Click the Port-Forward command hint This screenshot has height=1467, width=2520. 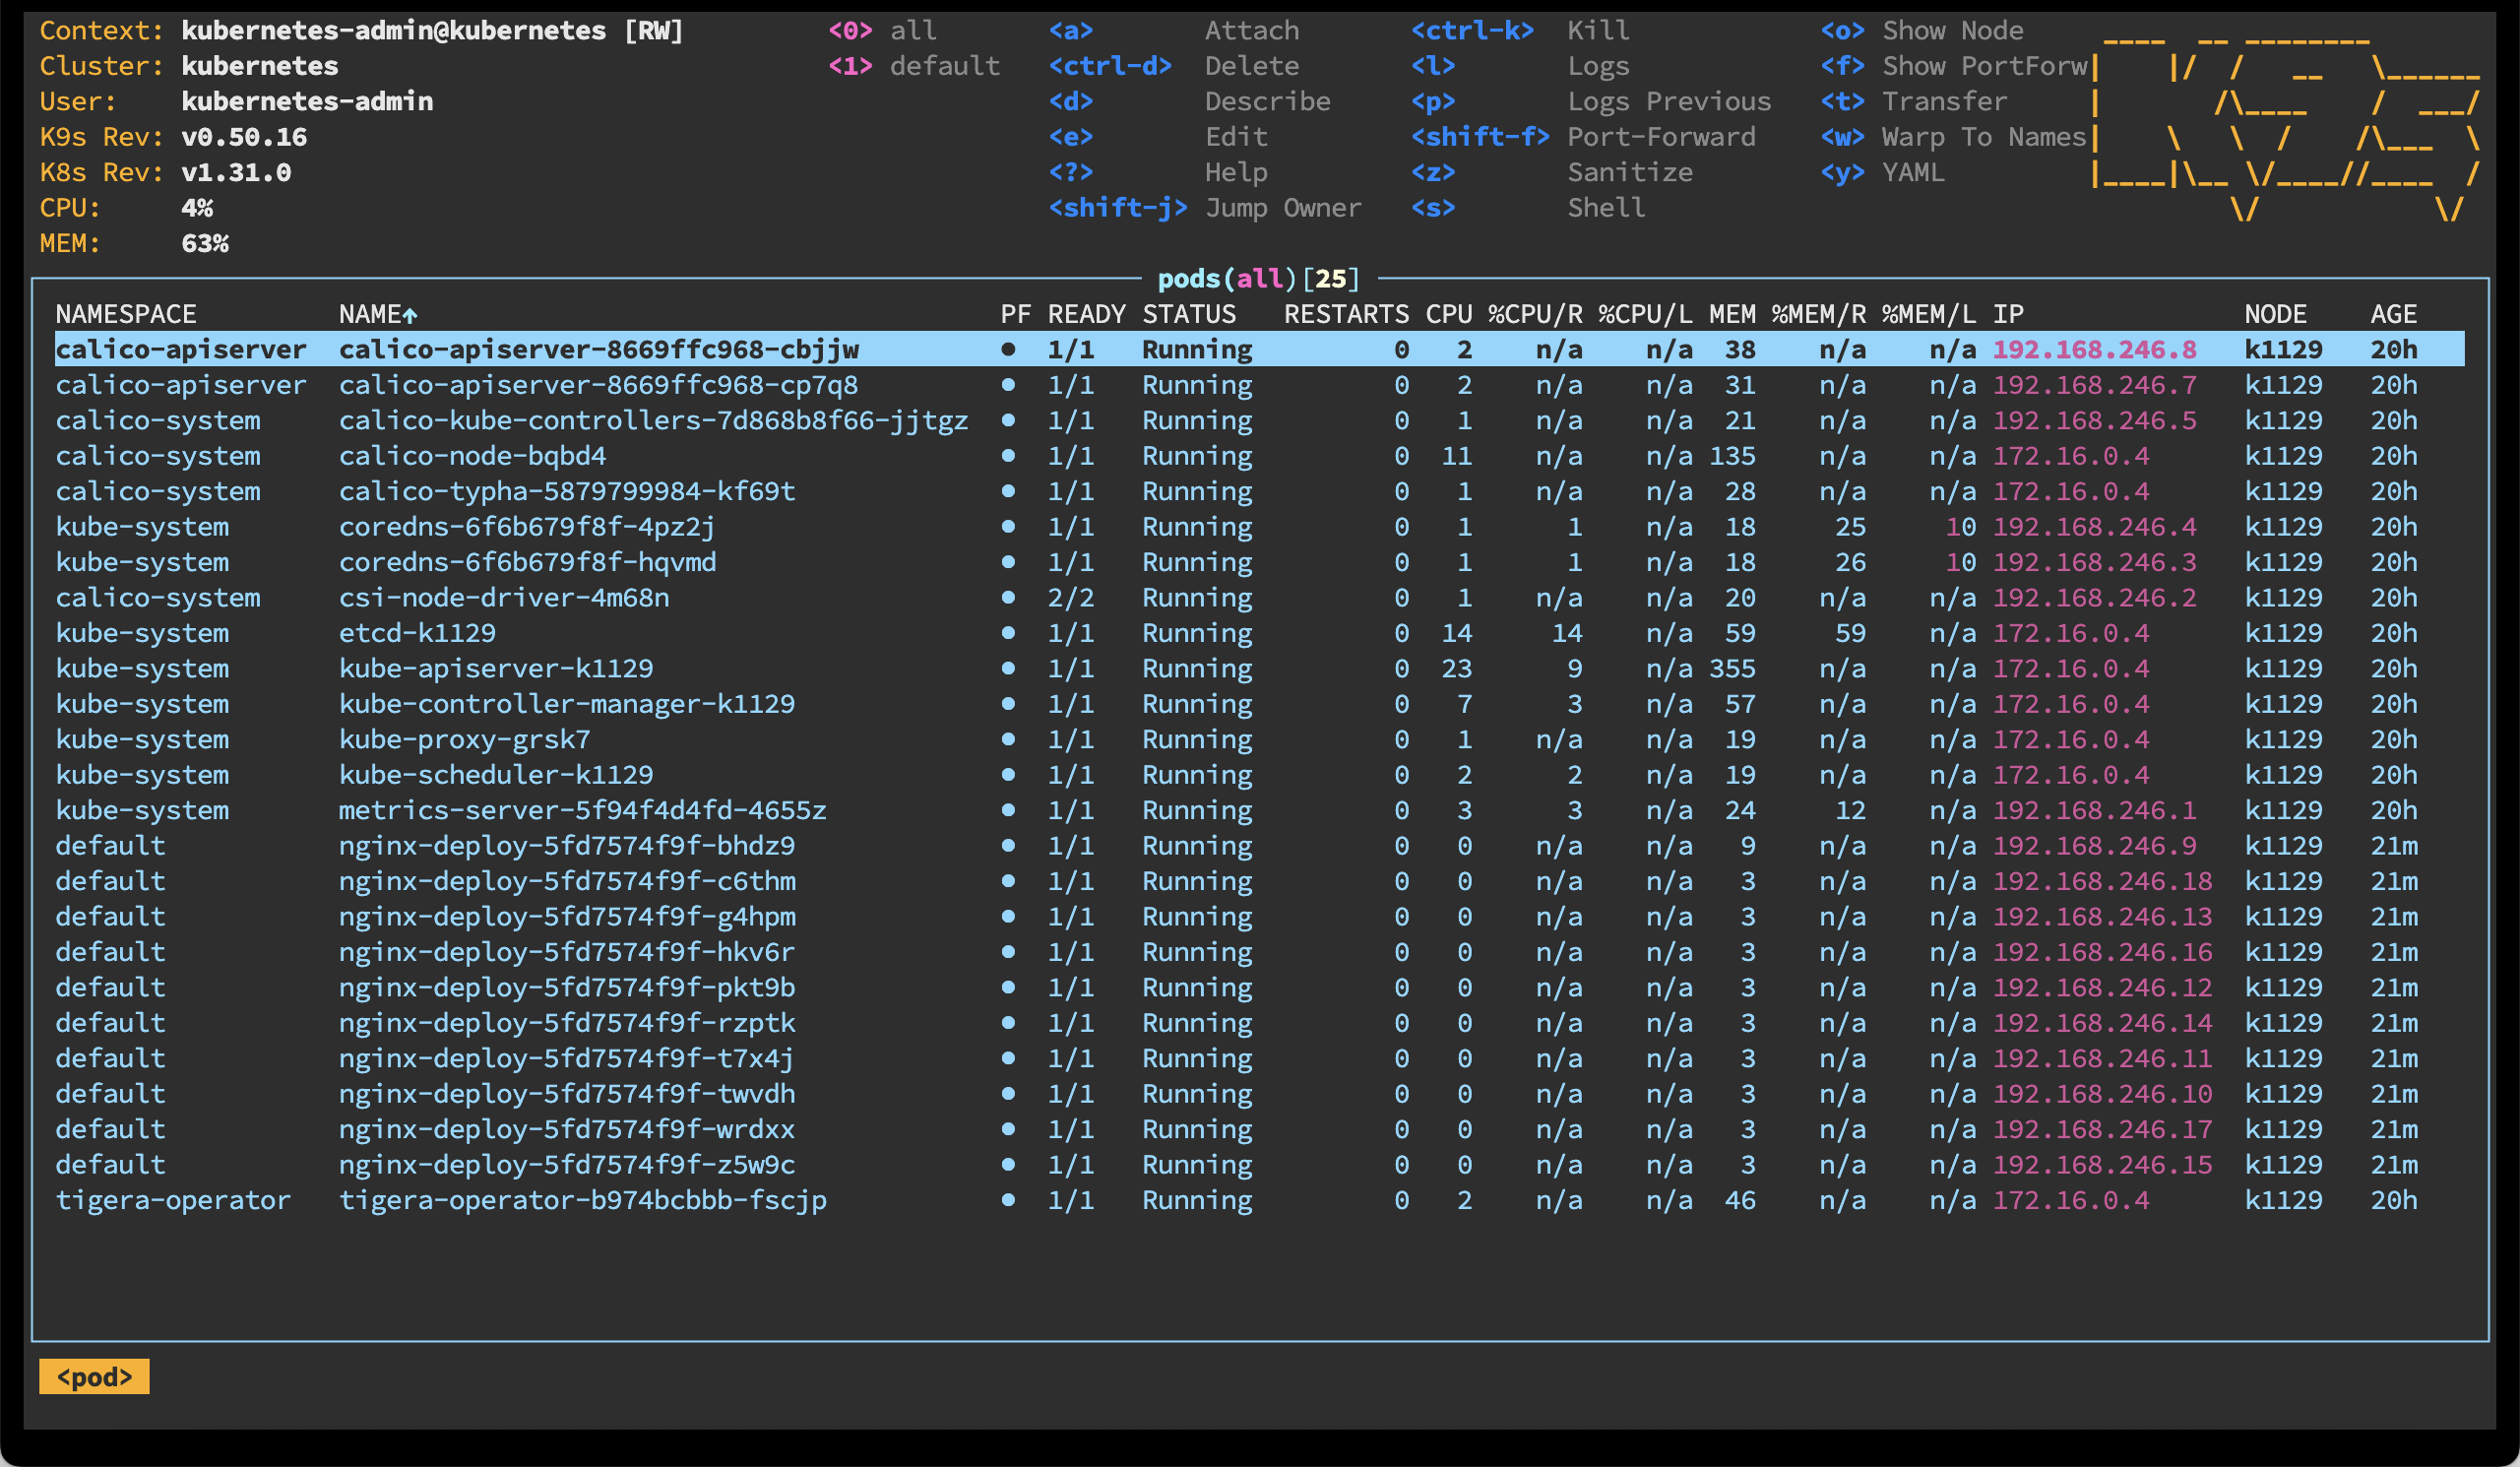1661,137
